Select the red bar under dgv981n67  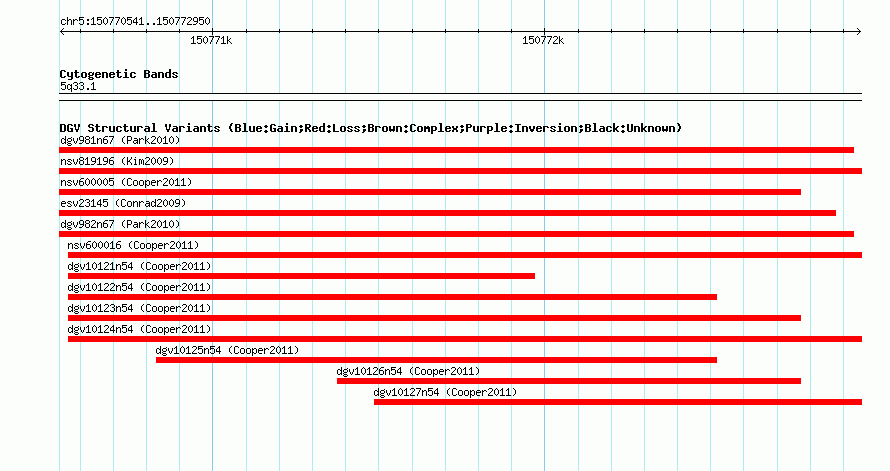pos(456,150)
